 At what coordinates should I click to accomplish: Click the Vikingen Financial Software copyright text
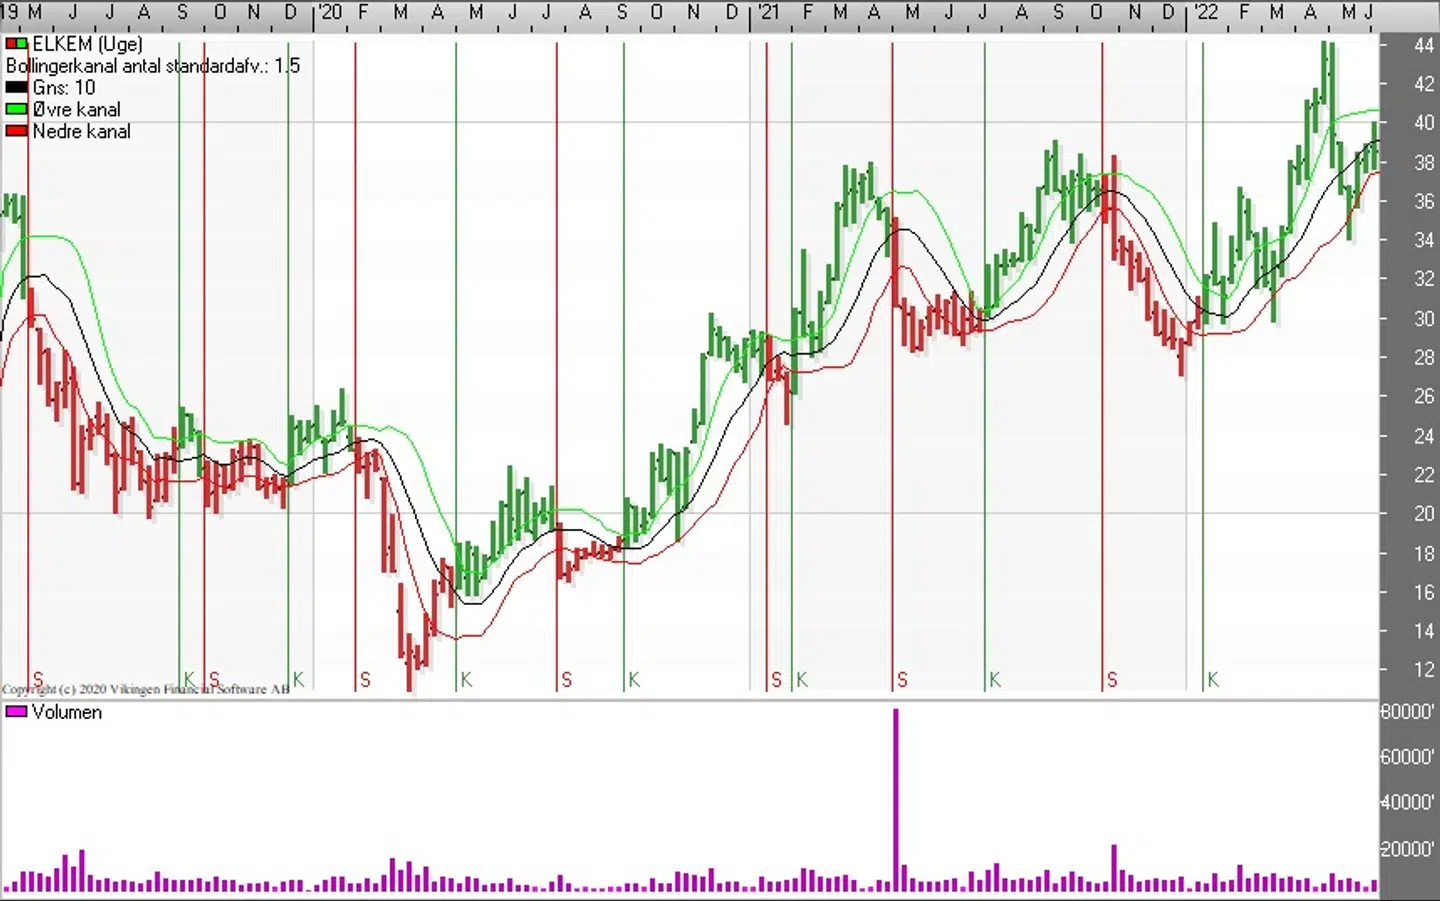click(145, 689)
